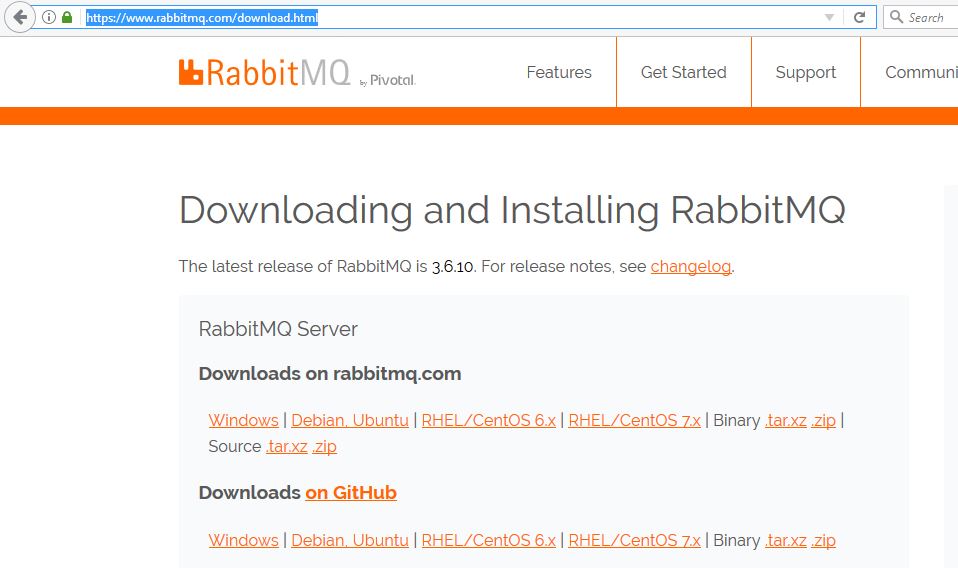This screenshot has height=568, width=958.
Task: Click the magnifier icon in search box
Action: (x=896, y=16)
